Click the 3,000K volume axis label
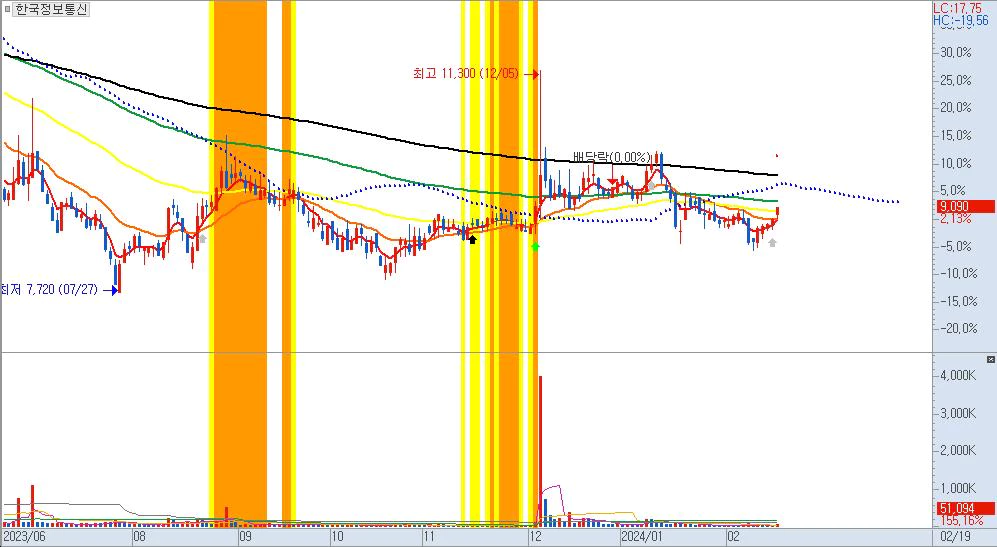Viewport: 997px width, 547px height. [x=958, y=413]
